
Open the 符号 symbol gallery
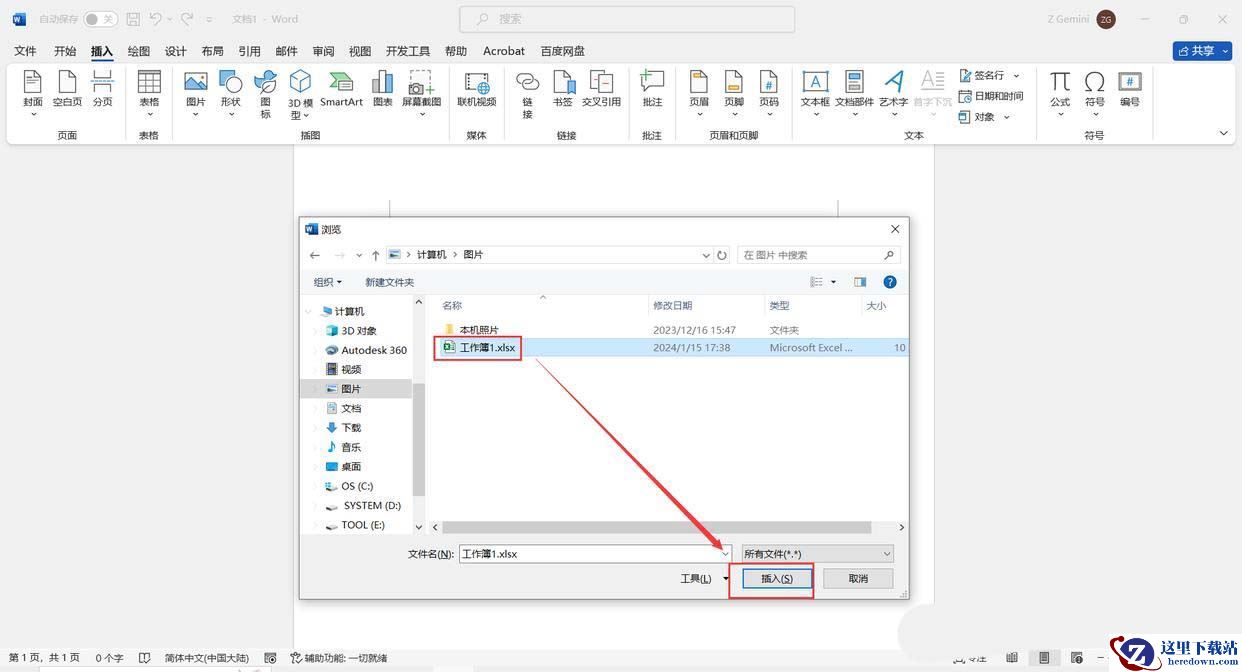1095,93
